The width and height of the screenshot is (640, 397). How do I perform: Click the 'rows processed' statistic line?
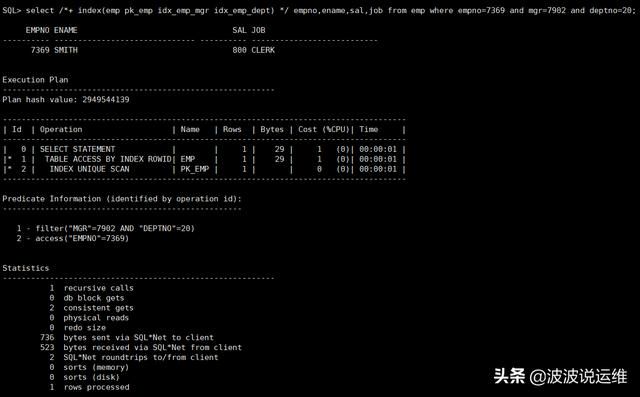click(x=89, y=387)
